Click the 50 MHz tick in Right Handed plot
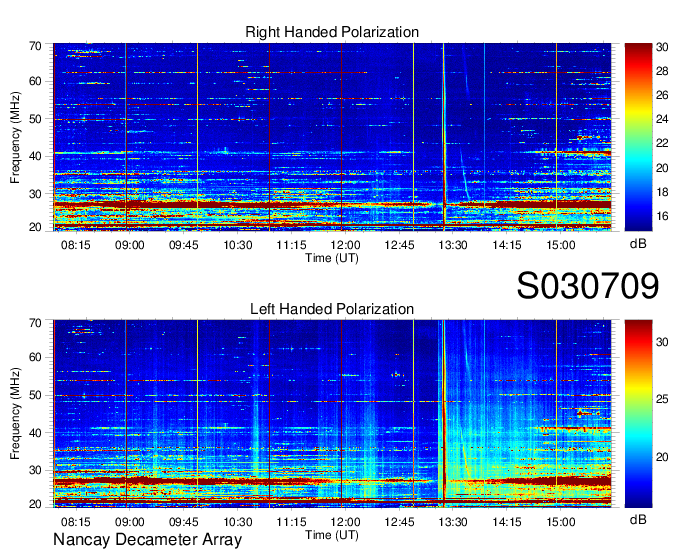The image size is (680, 552). [35, 119]
